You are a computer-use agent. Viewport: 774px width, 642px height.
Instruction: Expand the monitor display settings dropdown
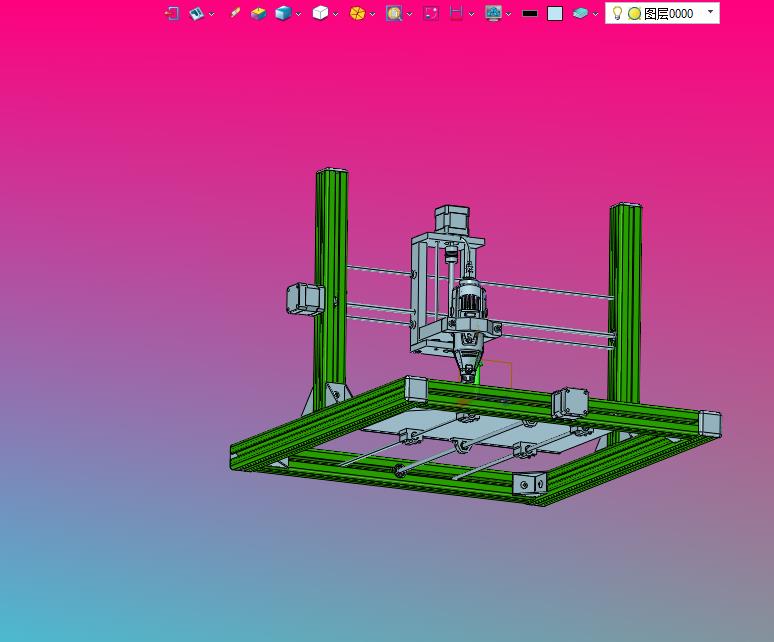508,14
